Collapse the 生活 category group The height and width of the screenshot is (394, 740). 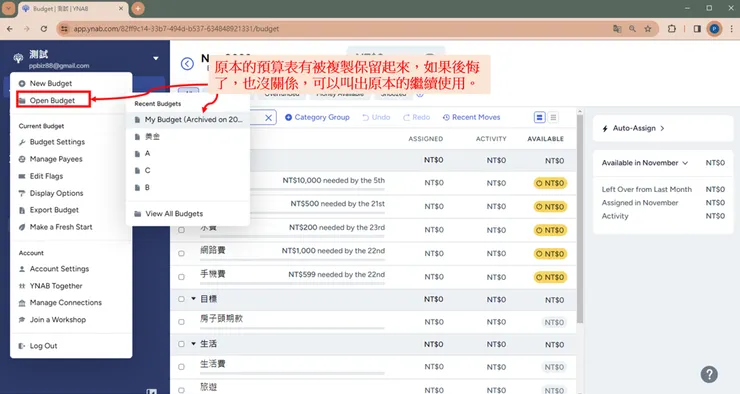click(x=193, y=344)
